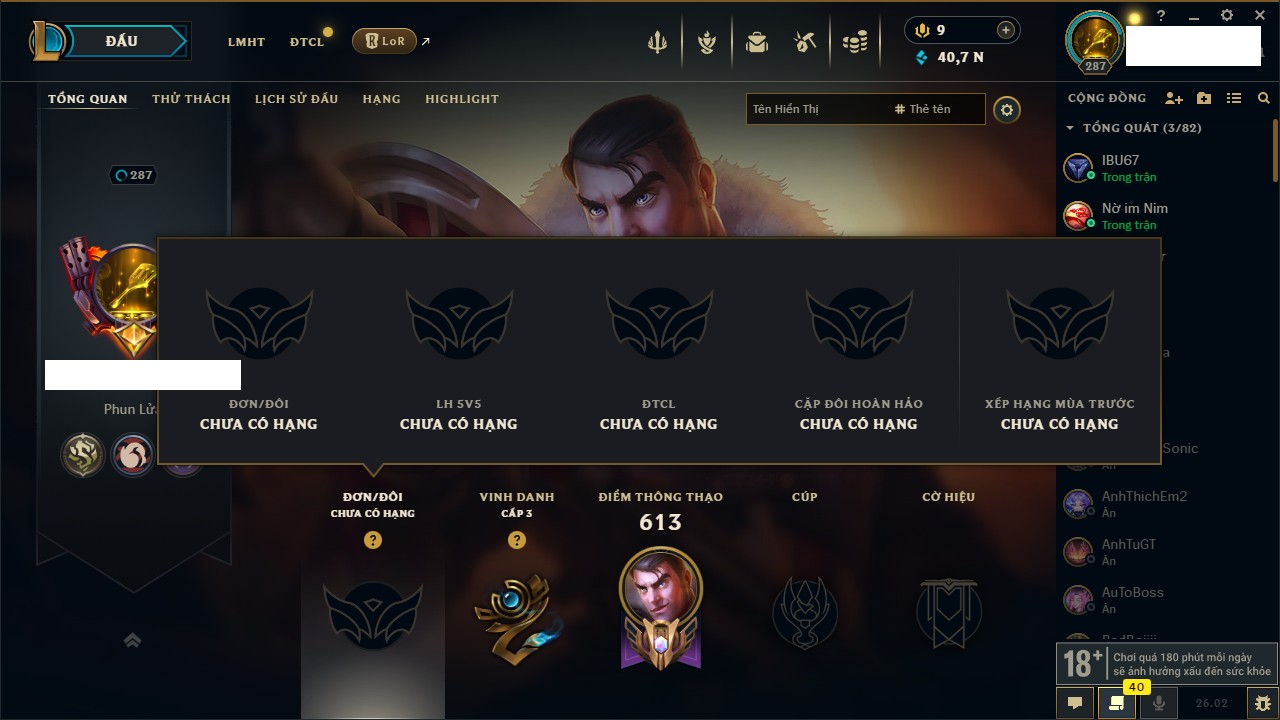Expand the profile banner upward chevron
The width and height of the screenshot is (1280, 720).
click(132, 640)
